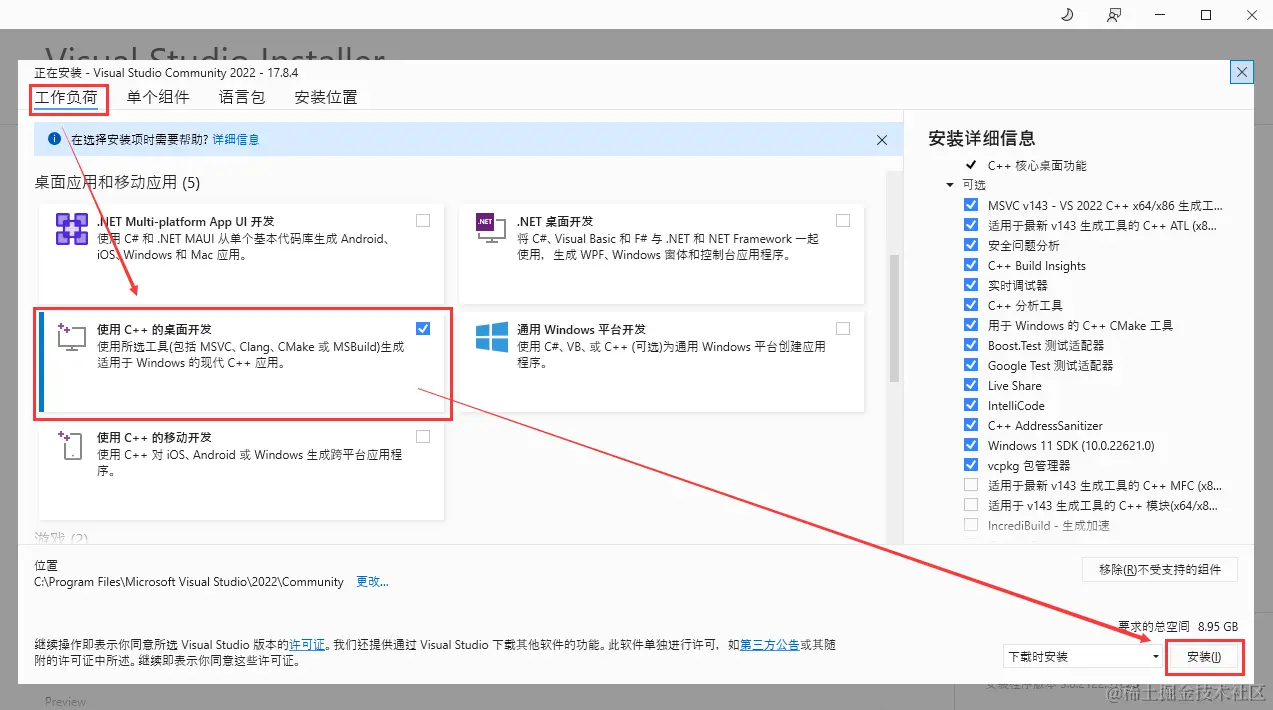Uncheck the C++ 分析工具 component
The image size is (1273, 710).
[971, 305]
